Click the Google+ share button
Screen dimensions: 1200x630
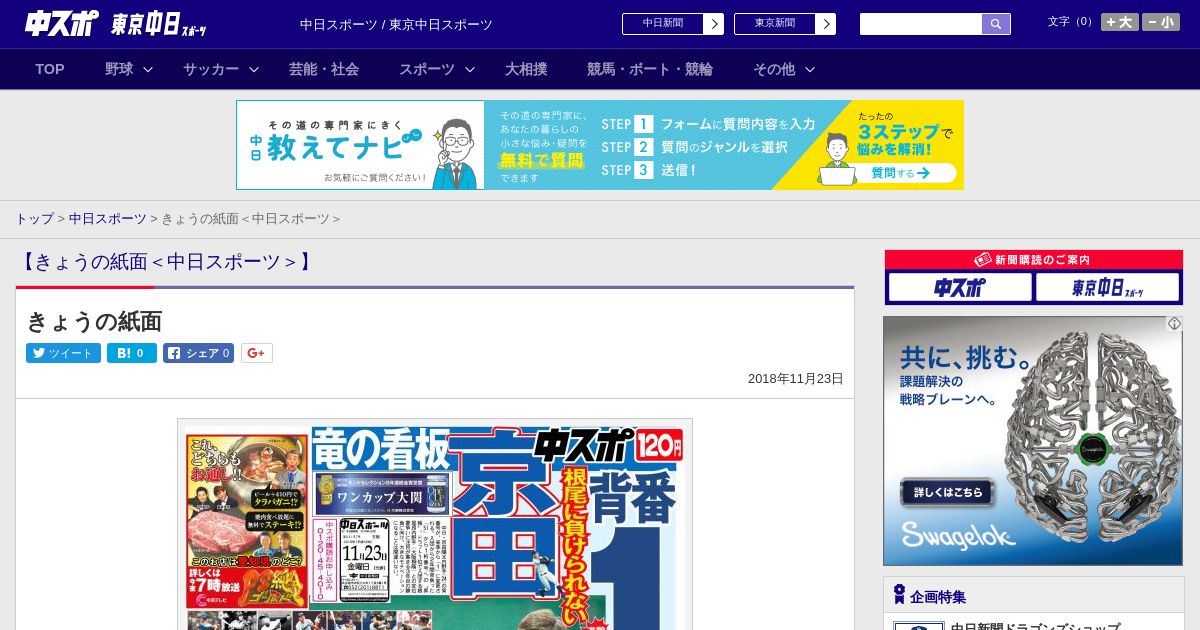(x=257, y=353)
